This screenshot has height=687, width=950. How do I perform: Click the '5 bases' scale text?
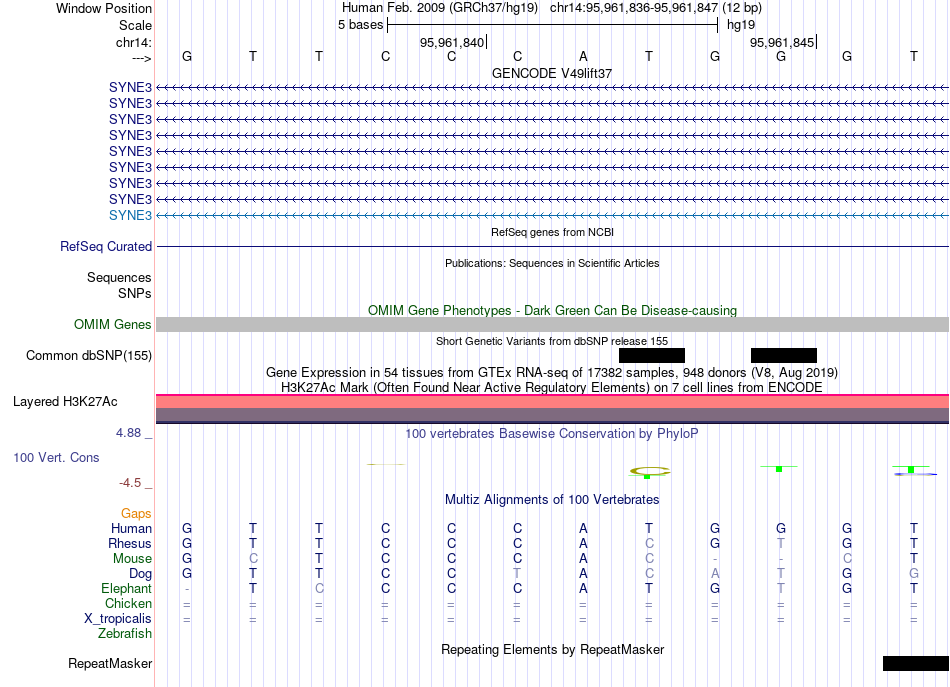pos(360,25)
